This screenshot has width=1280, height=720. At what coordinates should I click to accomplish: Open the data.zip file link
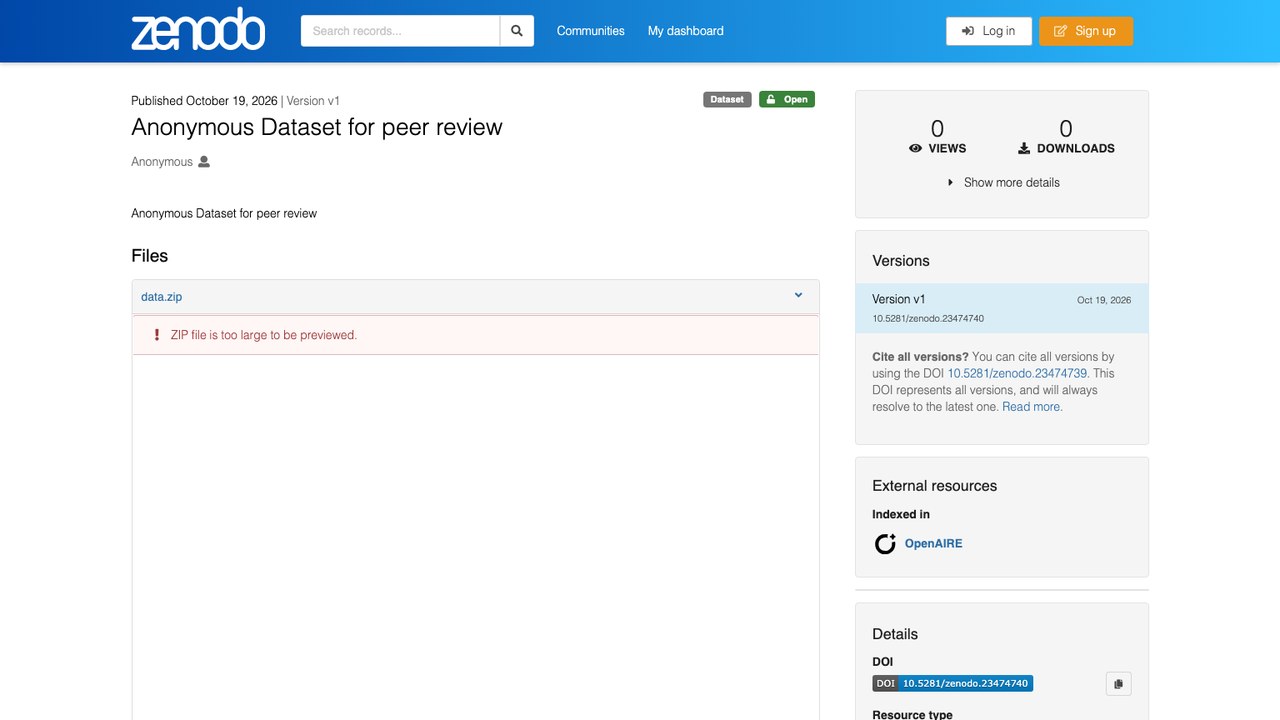[161, 297]
